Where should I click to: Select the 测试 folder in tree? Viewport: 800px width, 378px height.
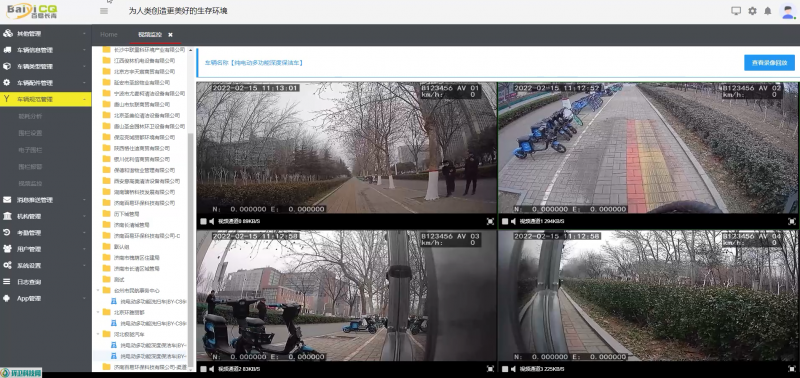click(119, 280)
